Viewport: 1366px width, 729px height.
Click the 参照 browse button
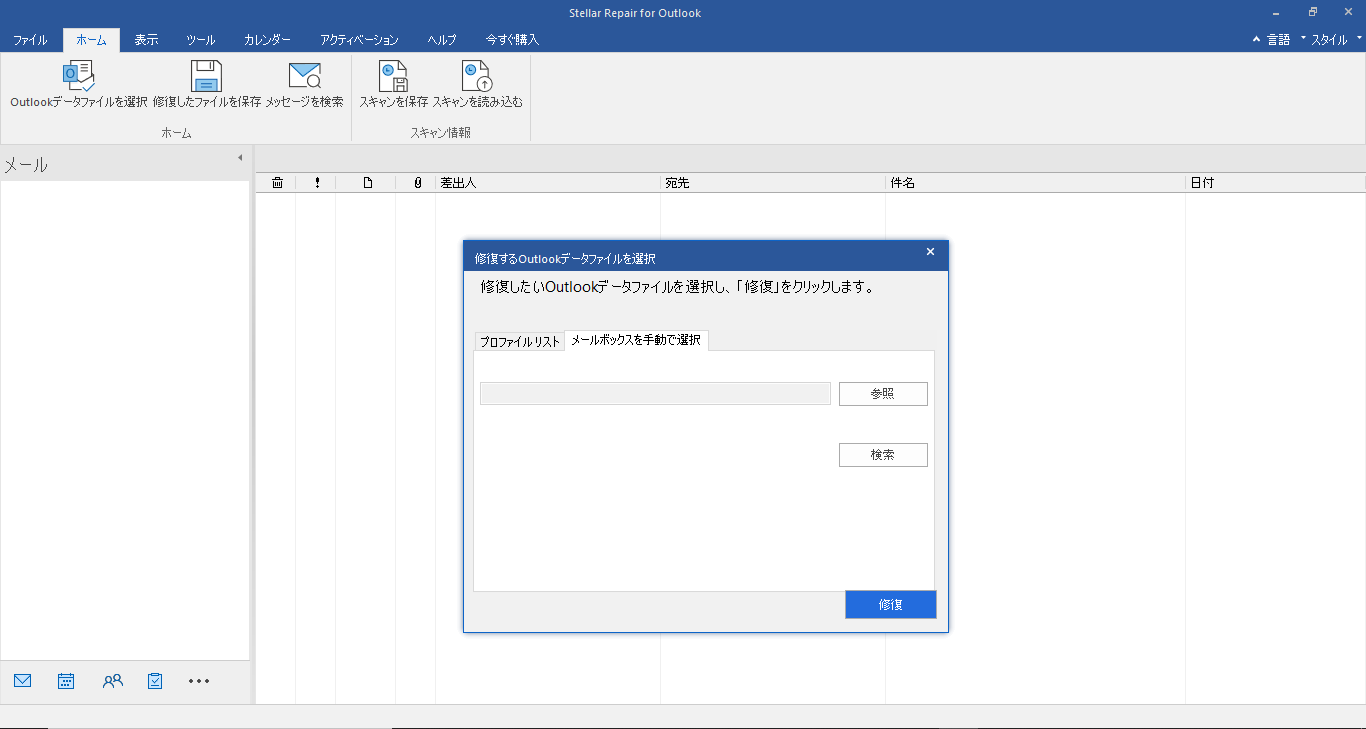[x=883, y=394]
